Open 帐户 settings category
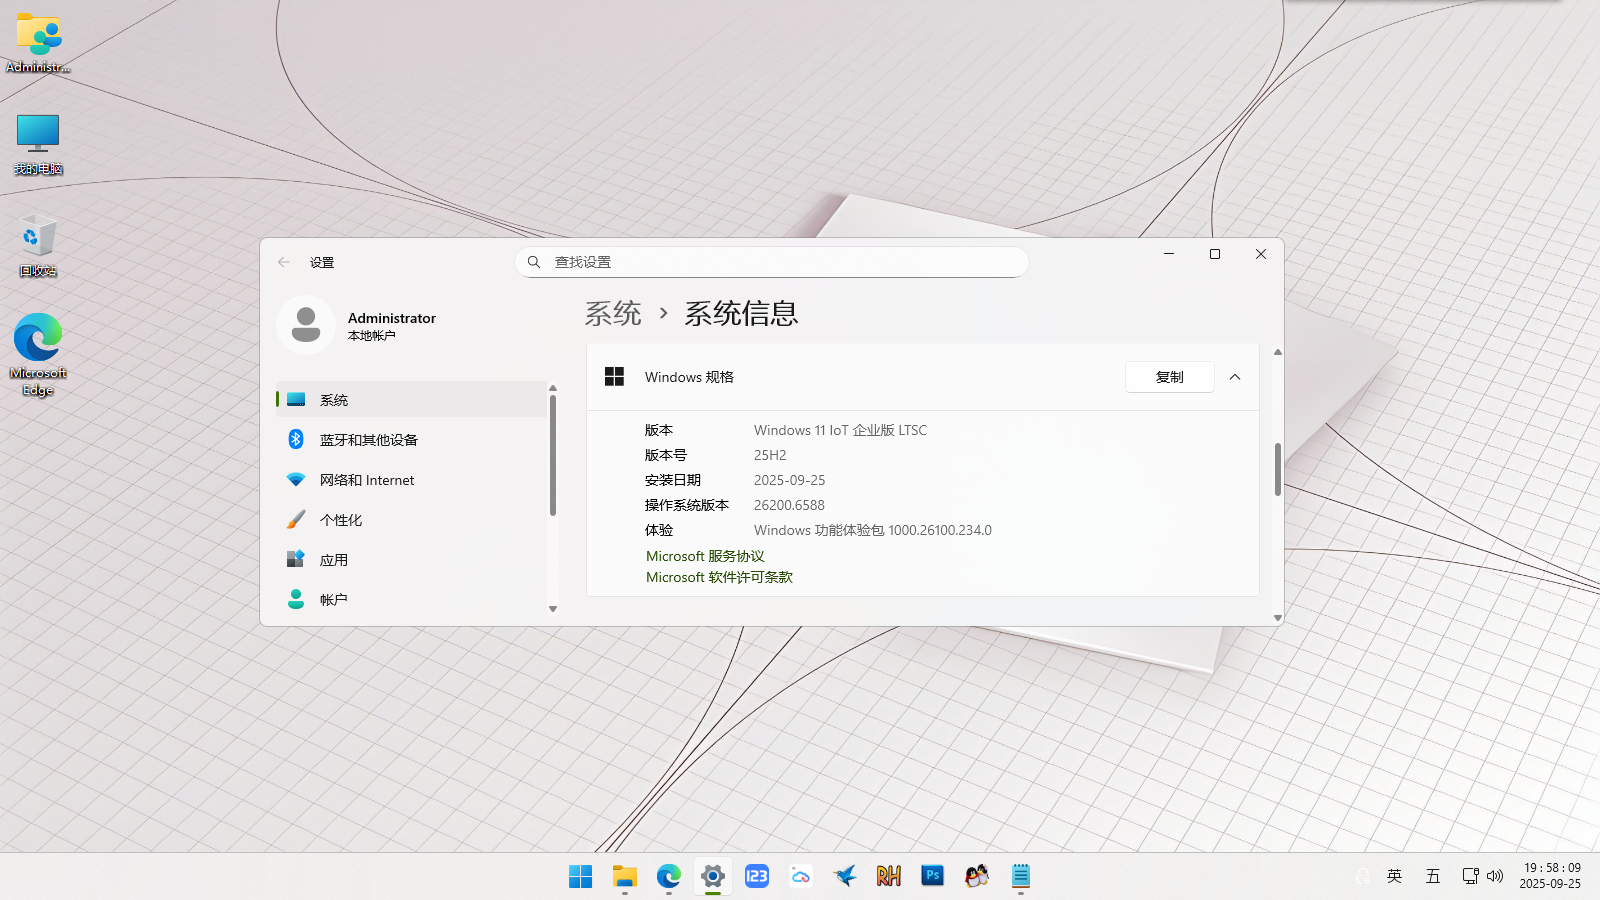Viewport: 1600px width, 900px height. [x=411, y=600]
